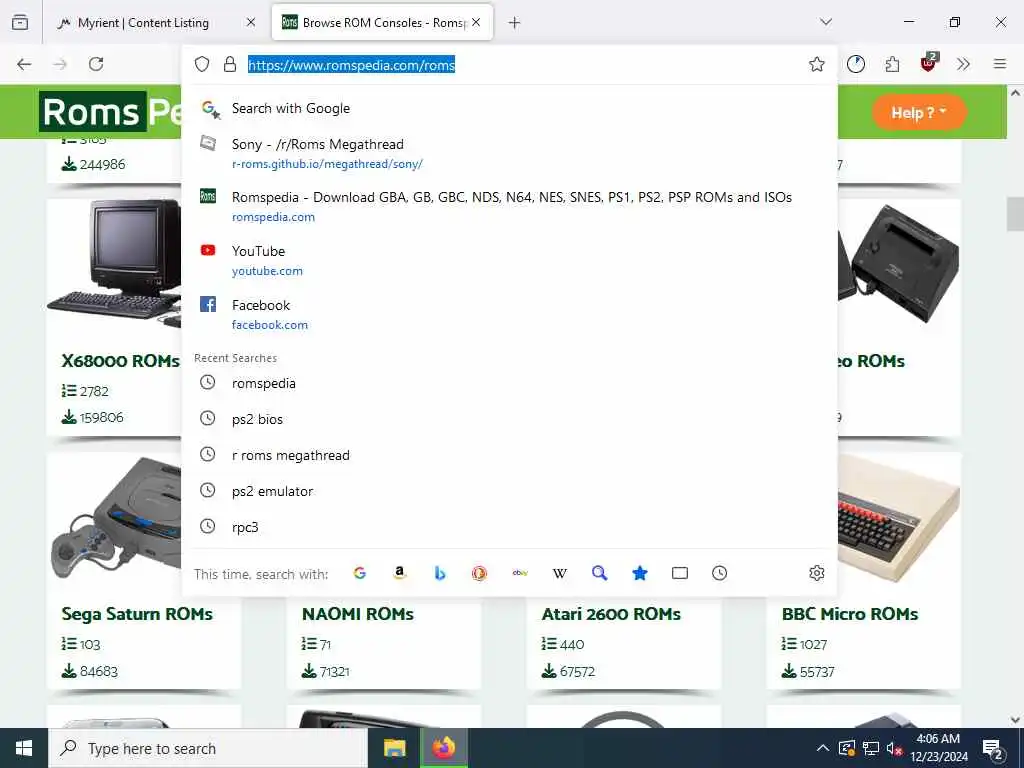Open search settings gear icon

pos(816,573)
